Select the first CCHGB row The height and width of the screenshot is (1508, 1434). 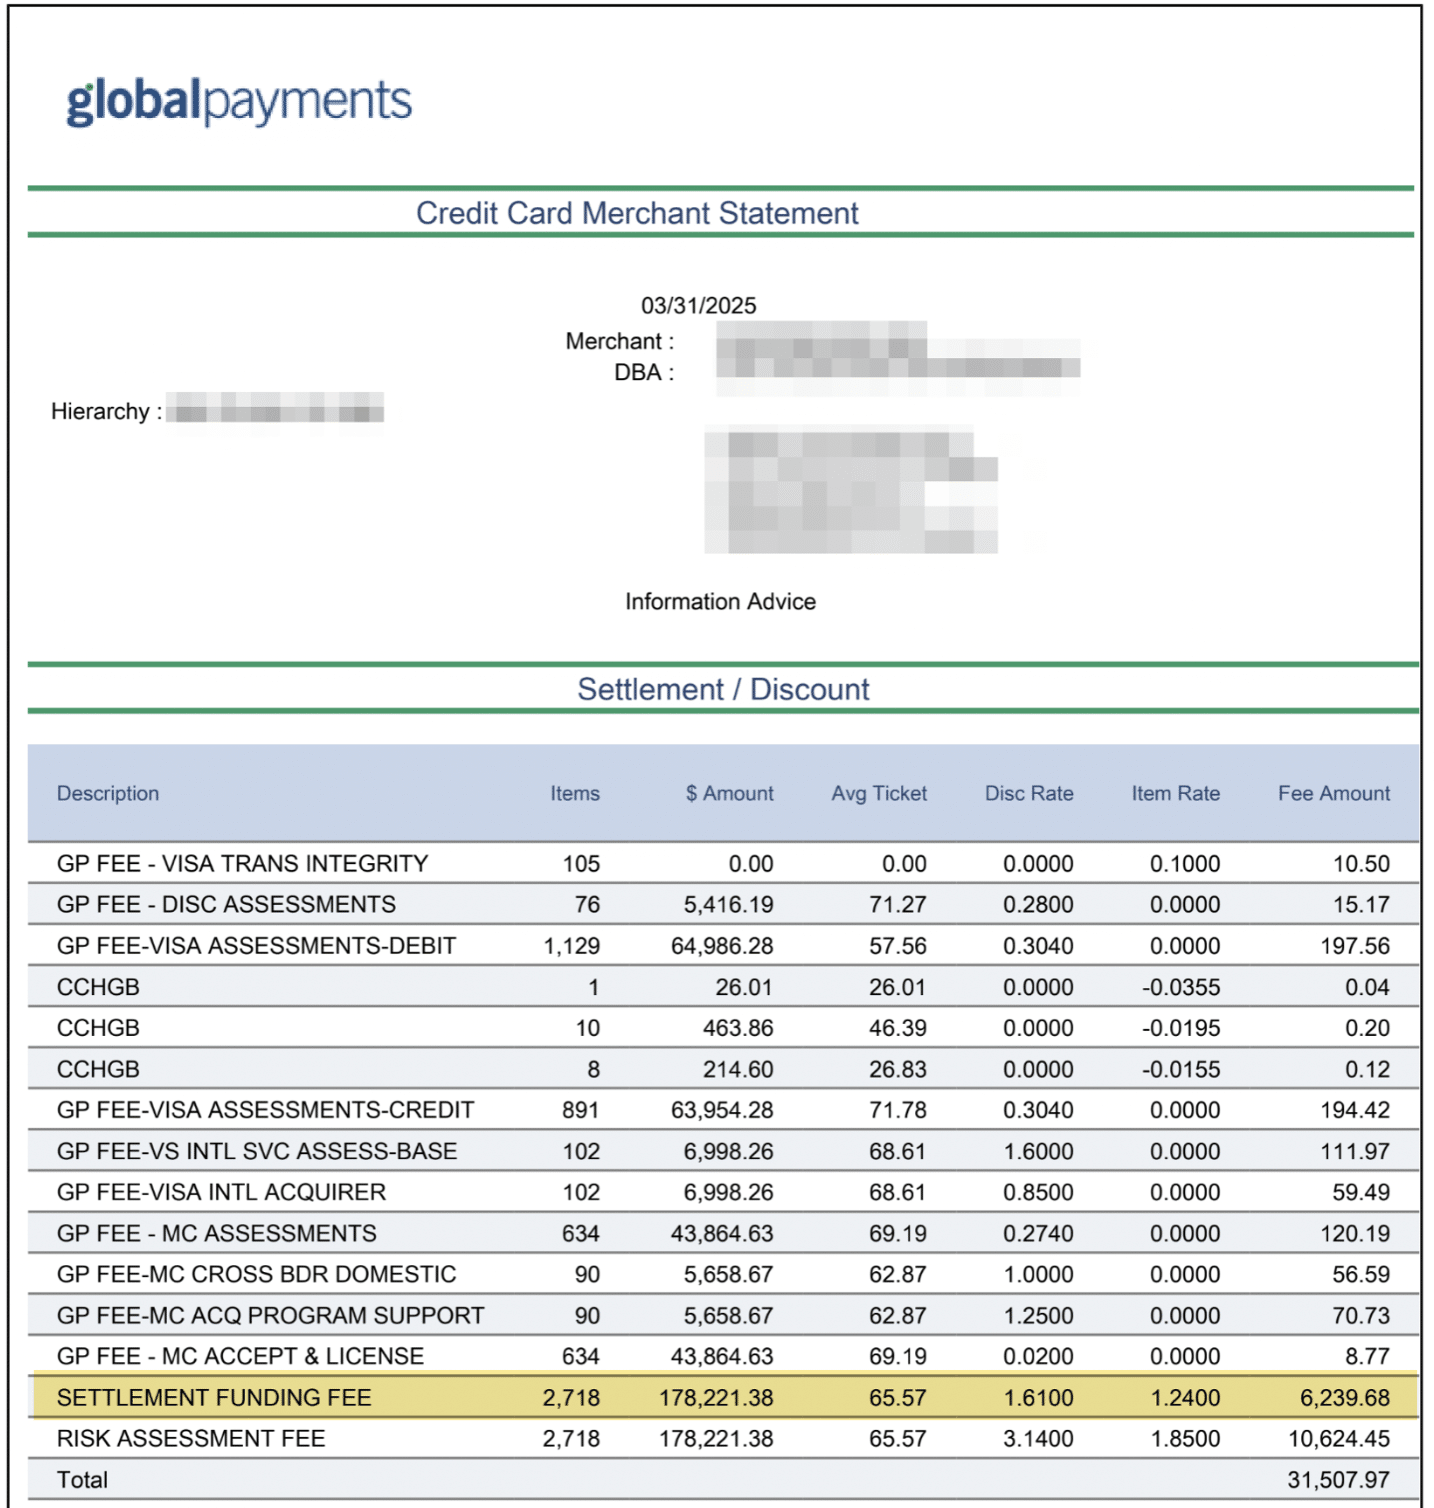700,986
